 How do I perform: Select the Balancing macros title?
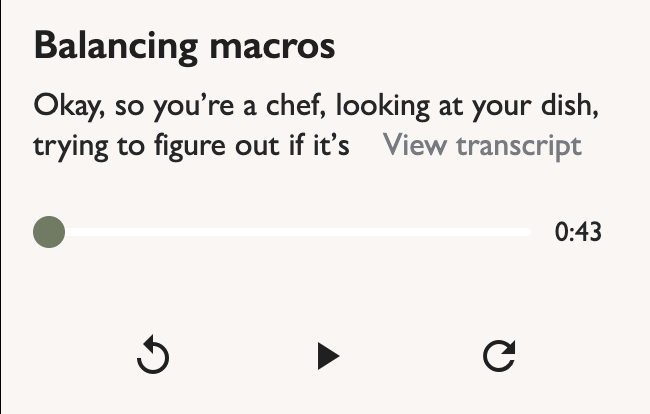click(184, 46)
